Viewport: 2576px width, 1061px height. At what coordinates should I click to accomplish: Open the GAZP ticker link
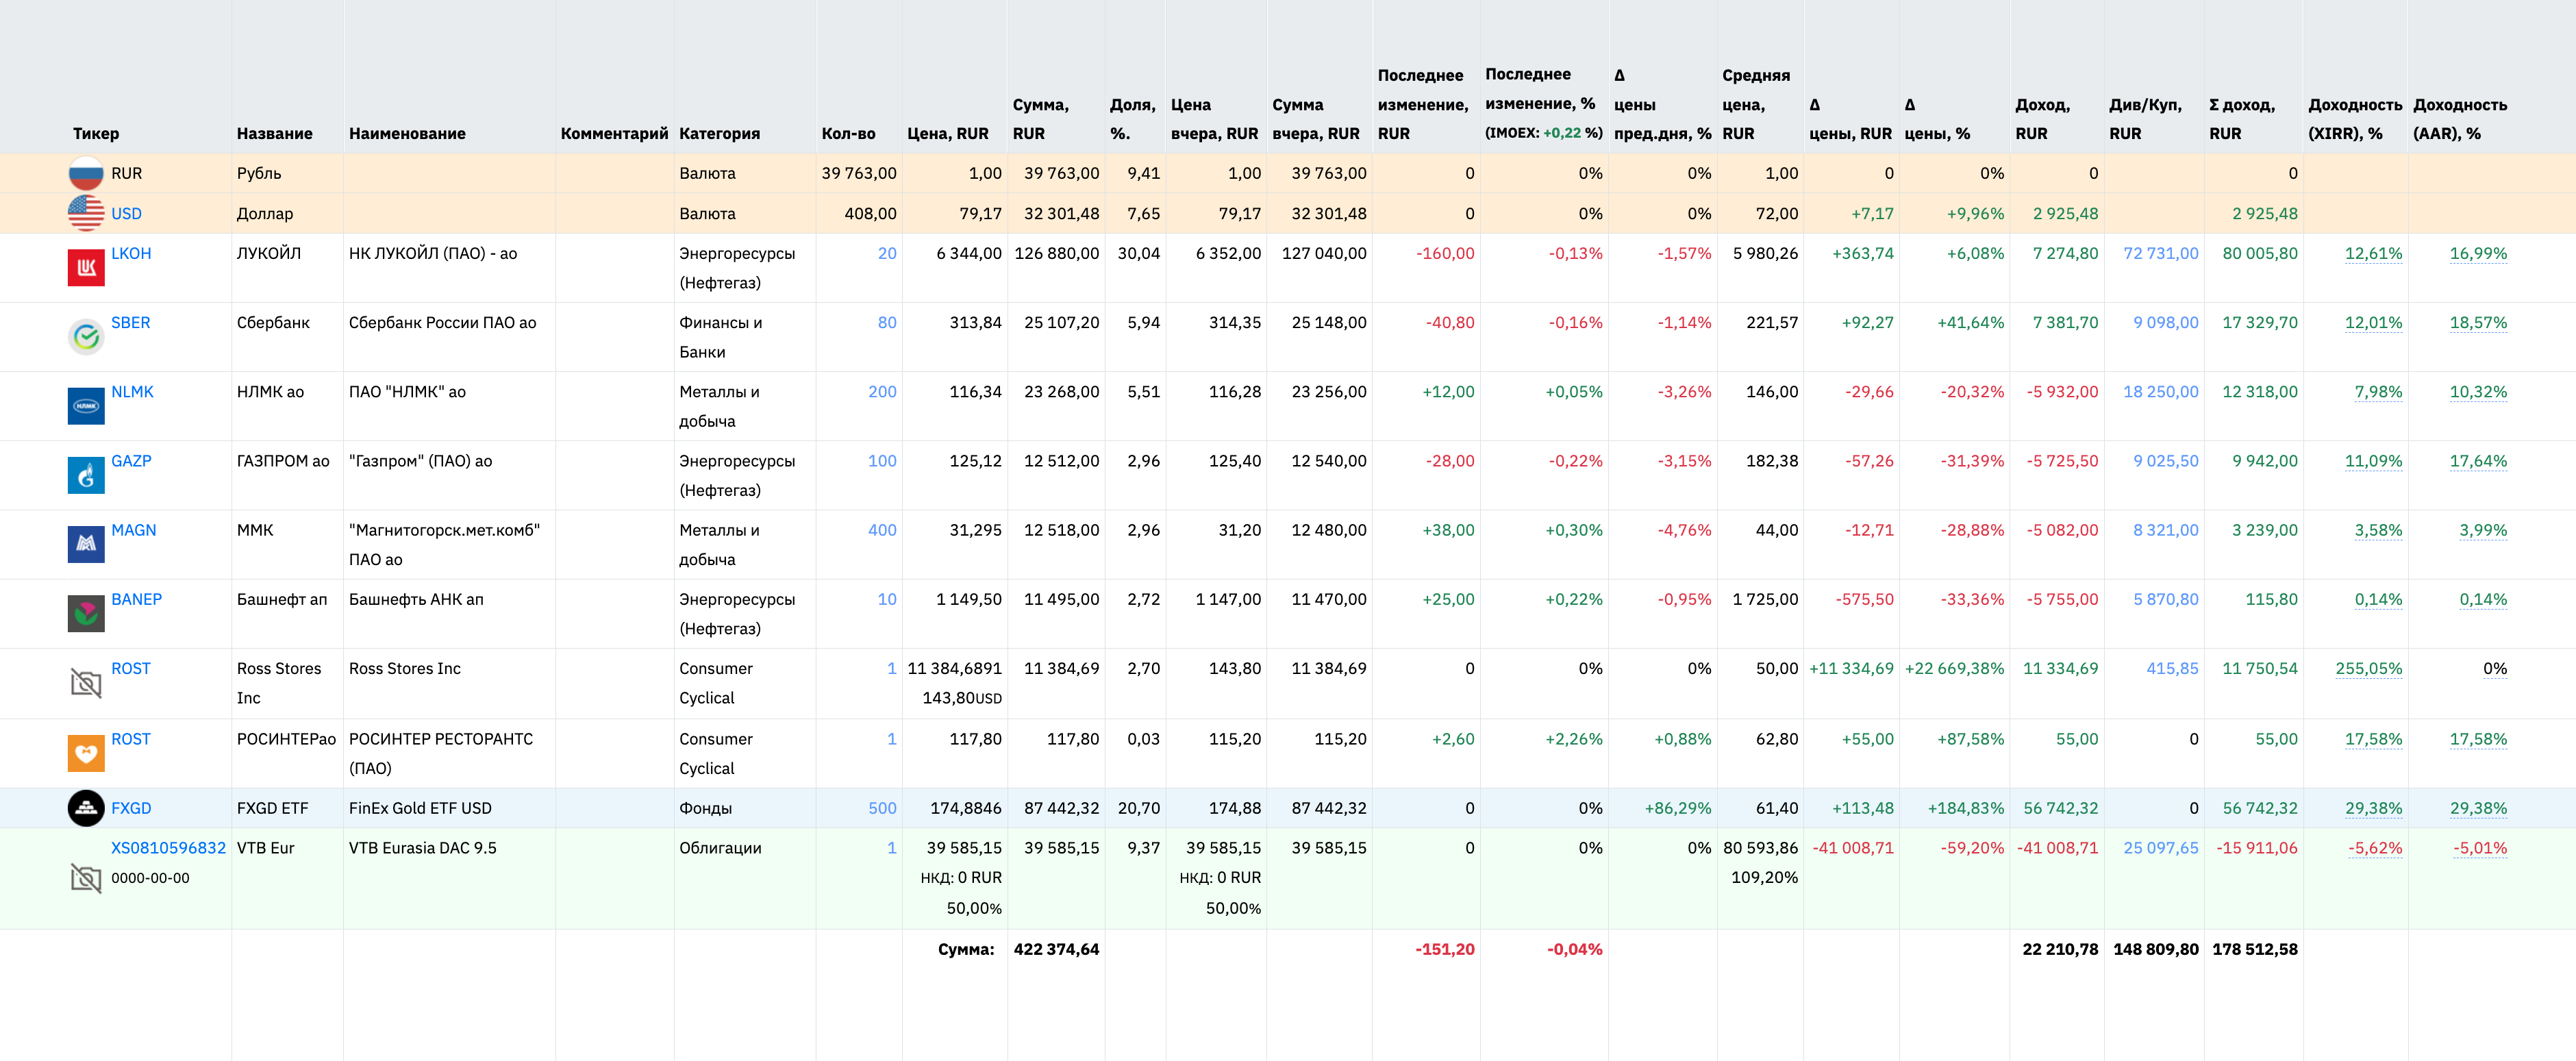tap(131, 461)
